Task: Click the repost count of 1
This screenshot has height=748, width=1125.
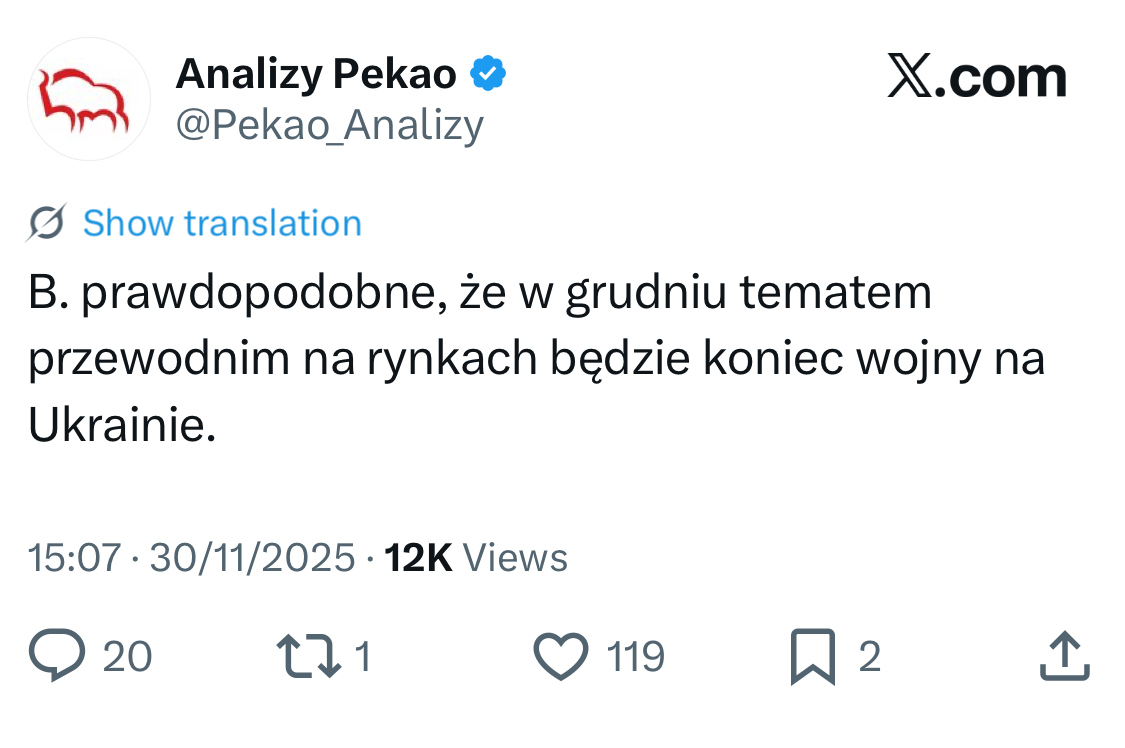Action: point(363,657)
